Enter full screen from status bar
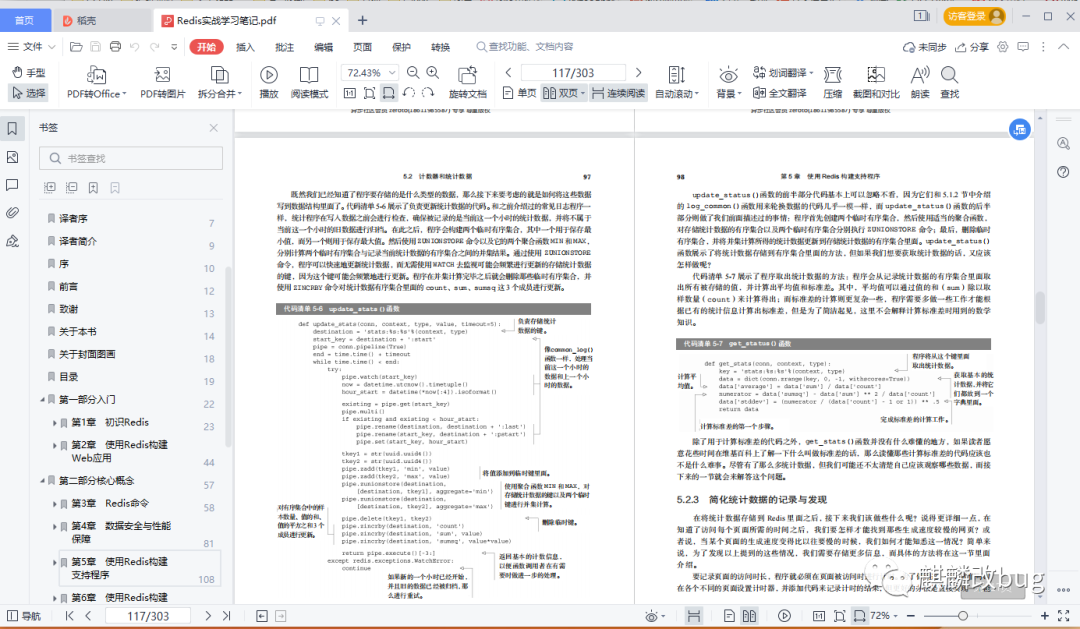 point(1063,616)
